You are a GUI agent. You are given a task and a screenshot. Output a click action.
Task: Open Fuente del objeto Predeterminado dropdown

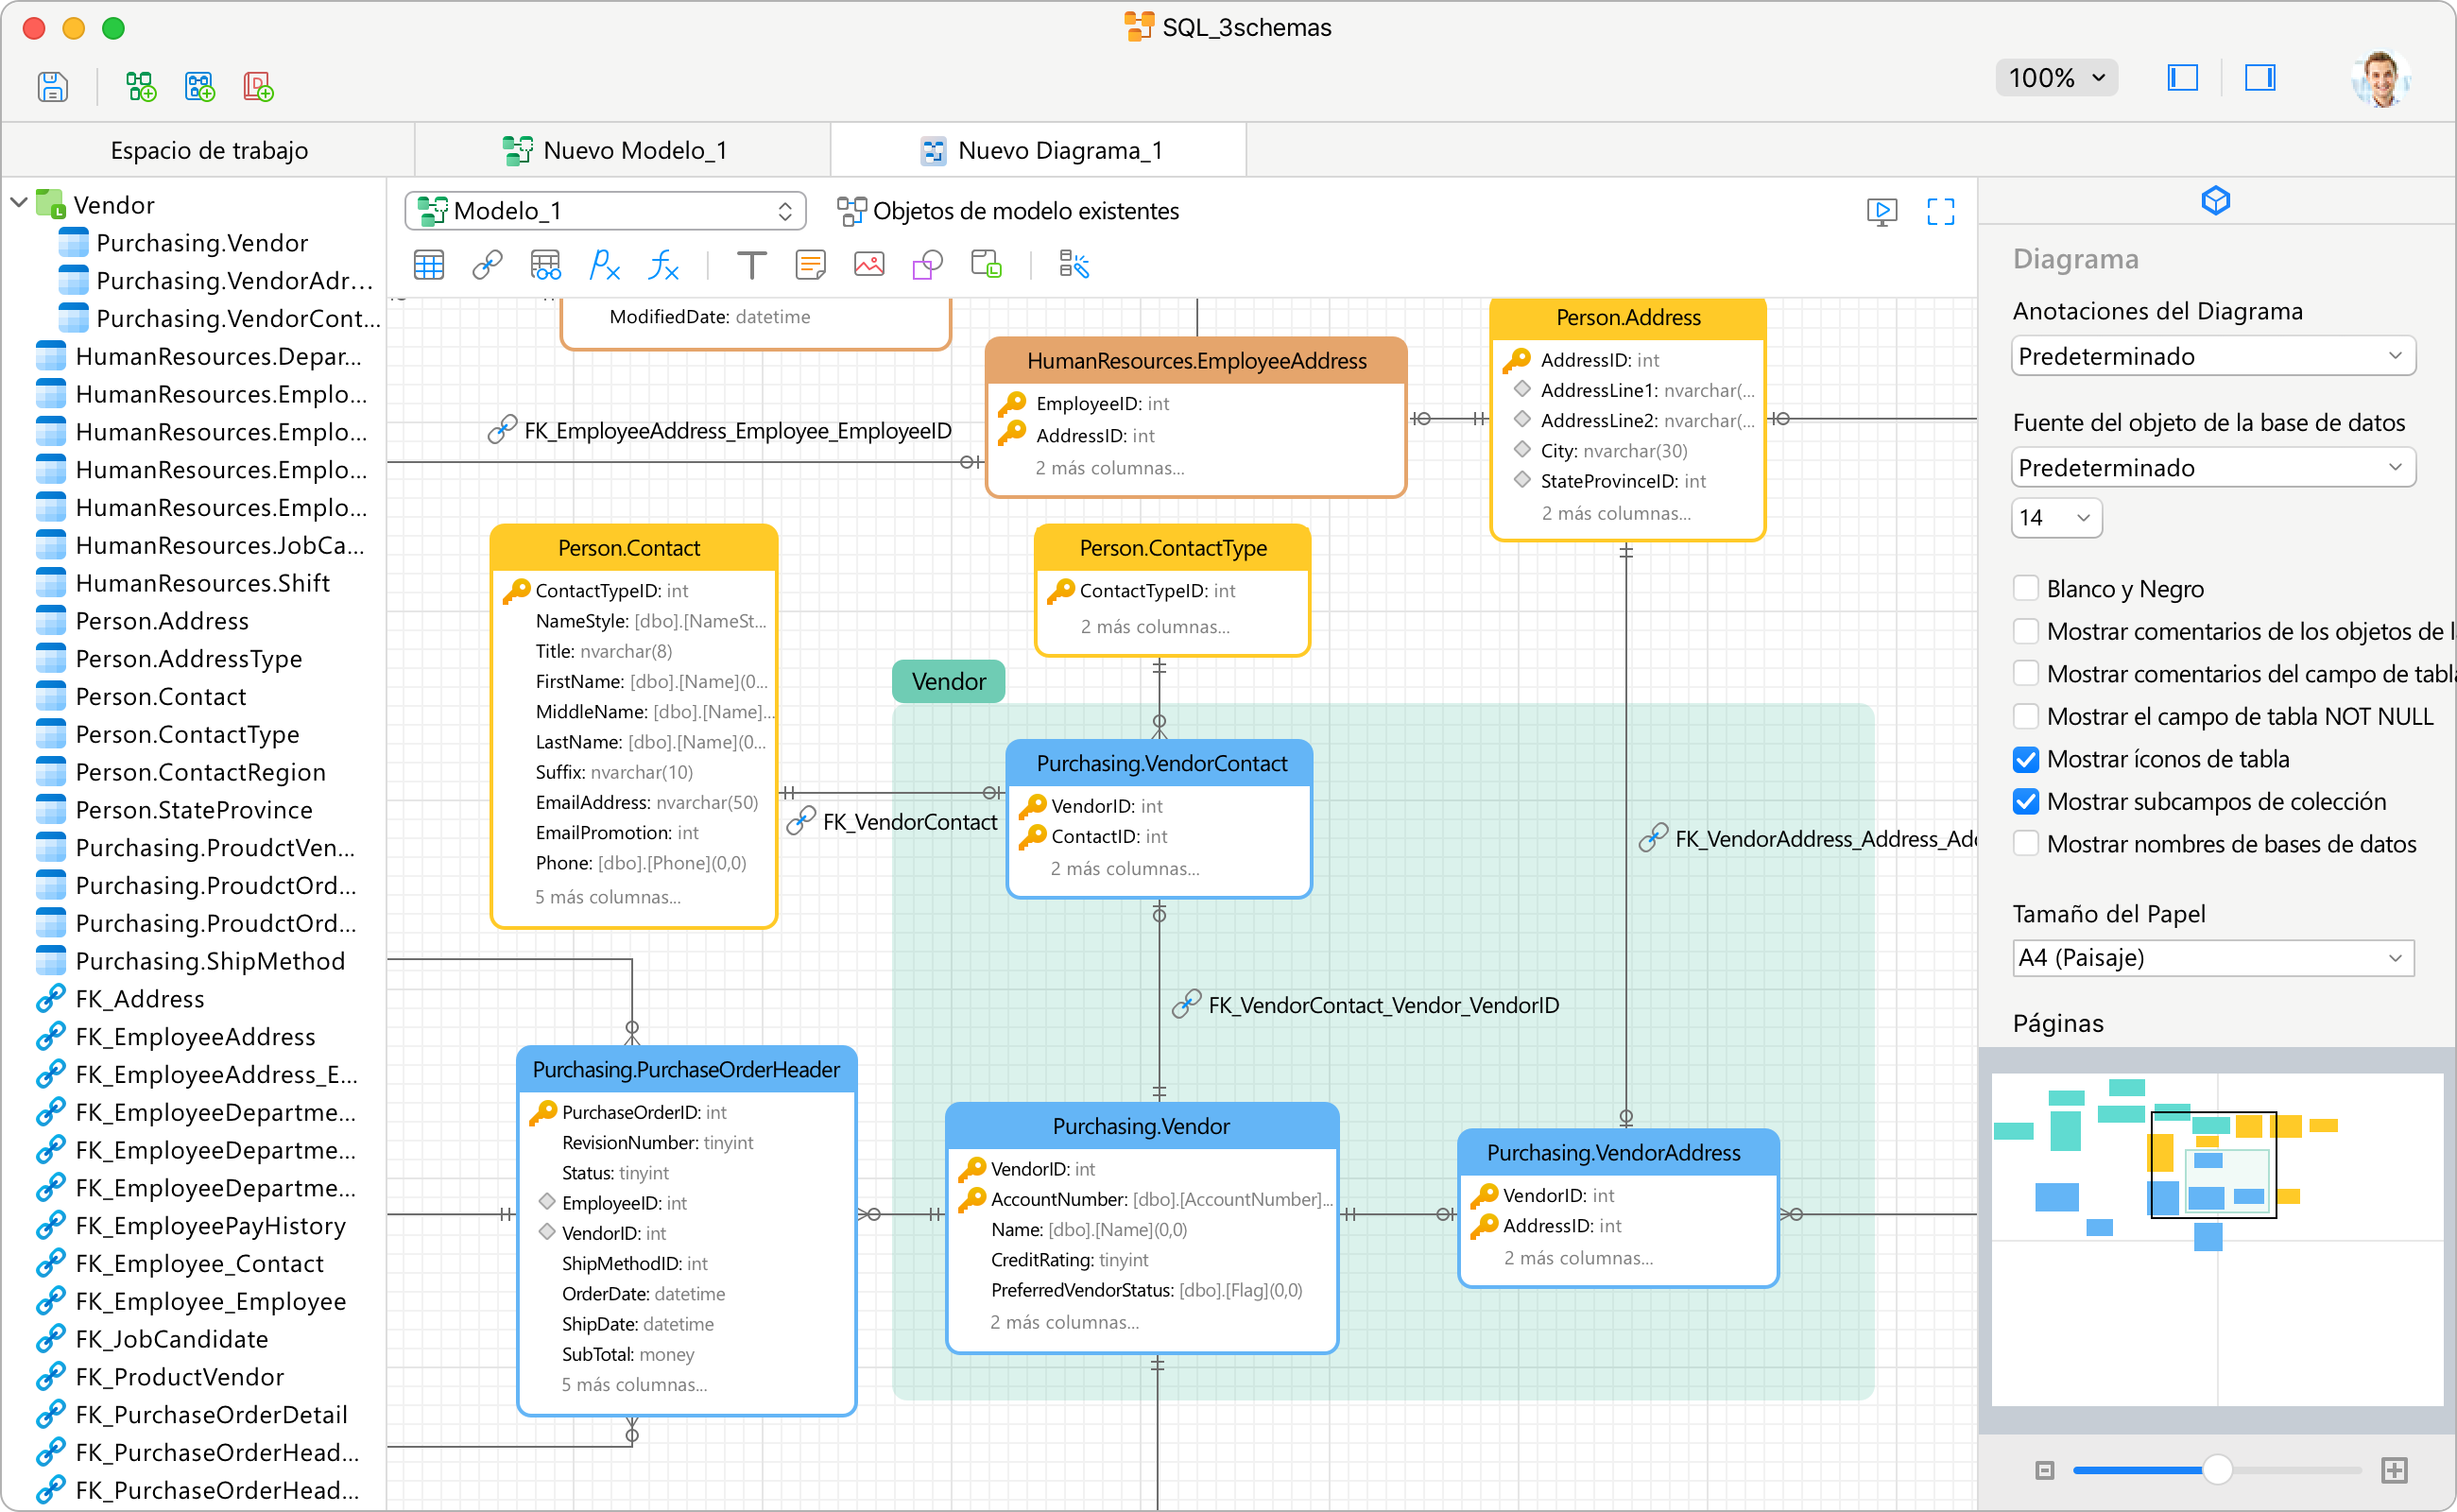(2212, 468)
